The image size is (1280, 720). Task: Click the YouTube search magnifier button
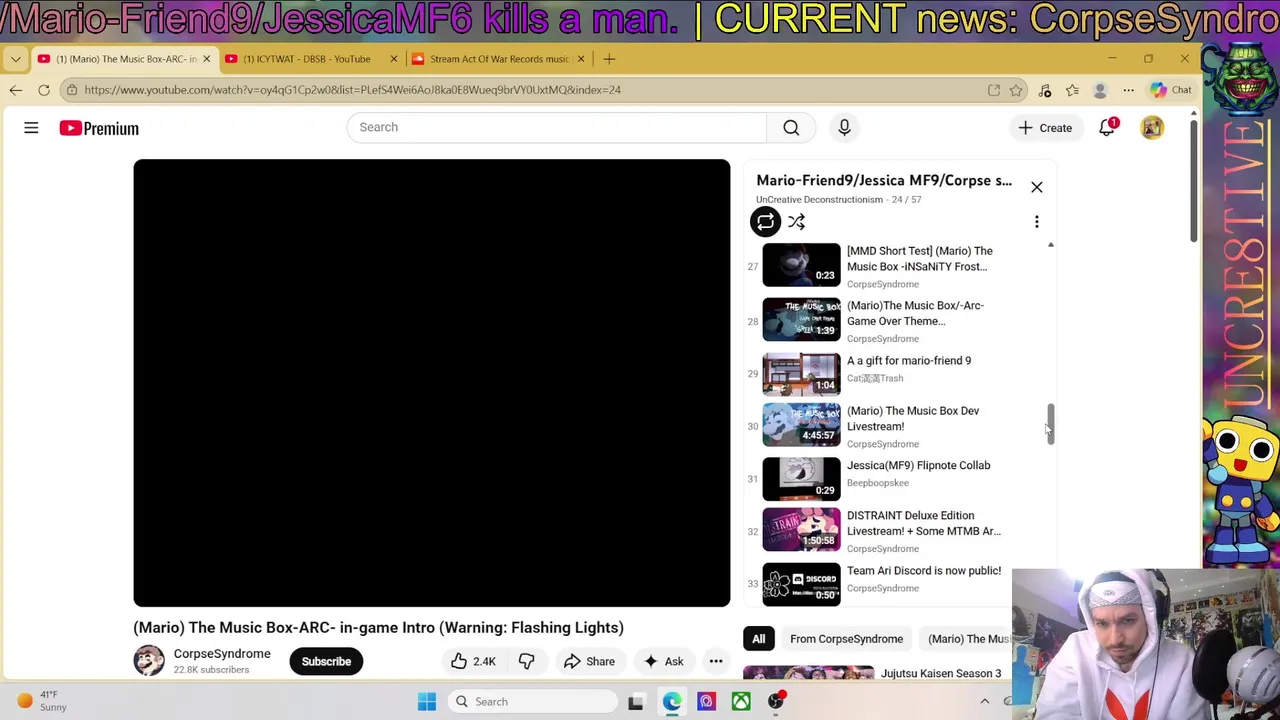click(791, 127)
